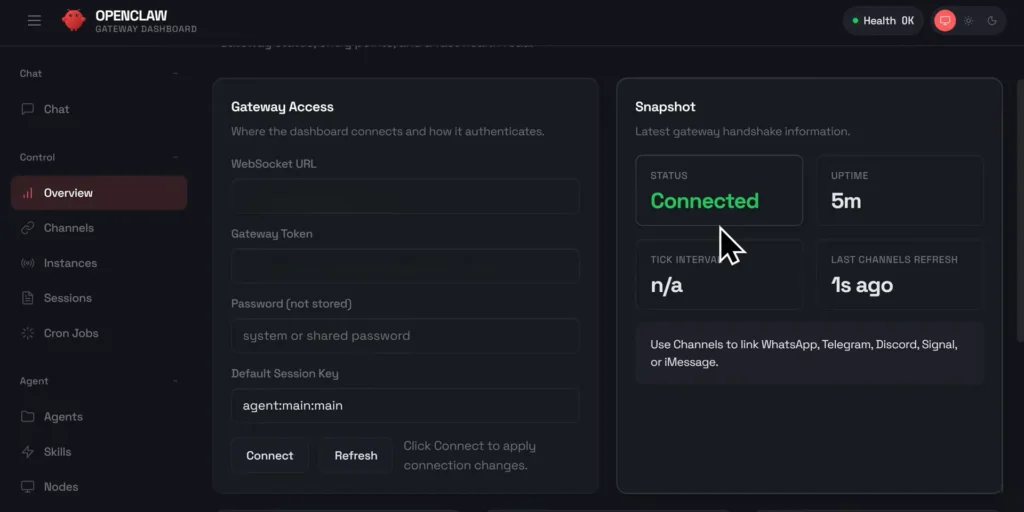Screen dimensions: 1024x512
Task: Open the Instances section
Action: [x=70, y=263]
